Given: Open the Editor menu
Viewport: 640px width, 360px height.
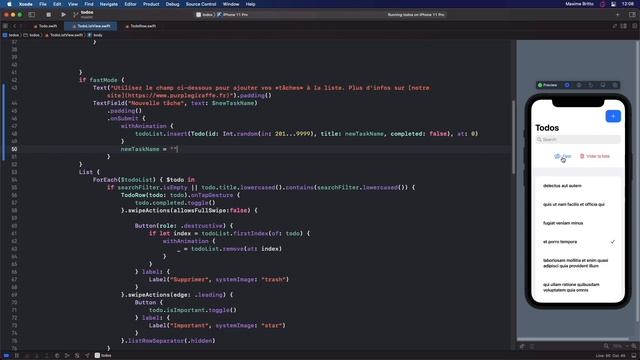Looking at the screenshot, I should [x=131, y=4].
